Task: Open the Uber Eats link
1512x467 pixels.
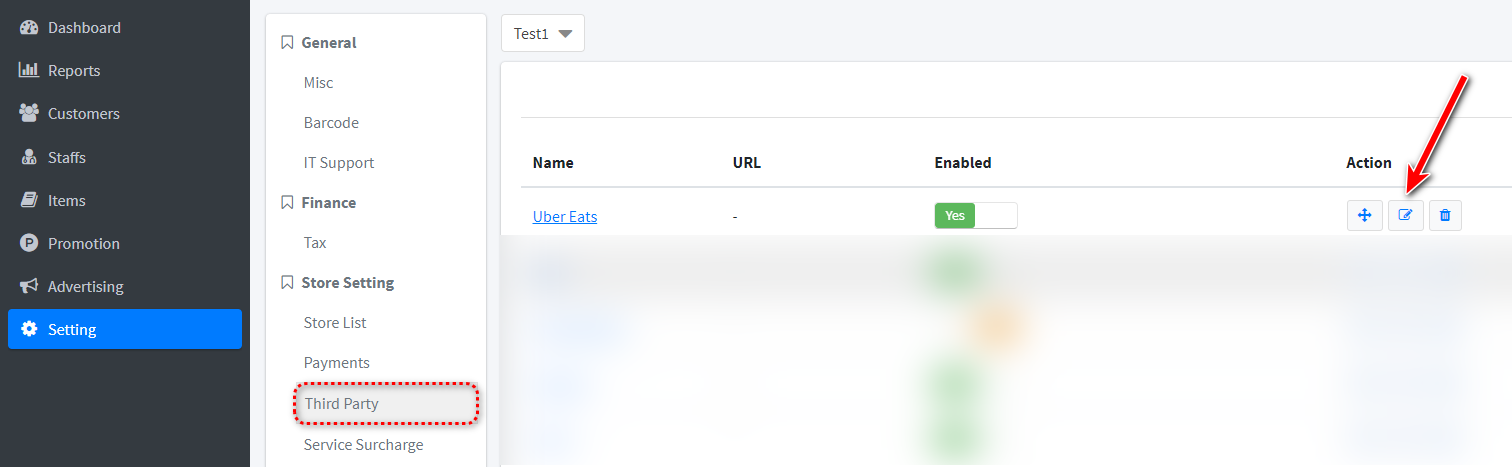Action: point(565,216)
